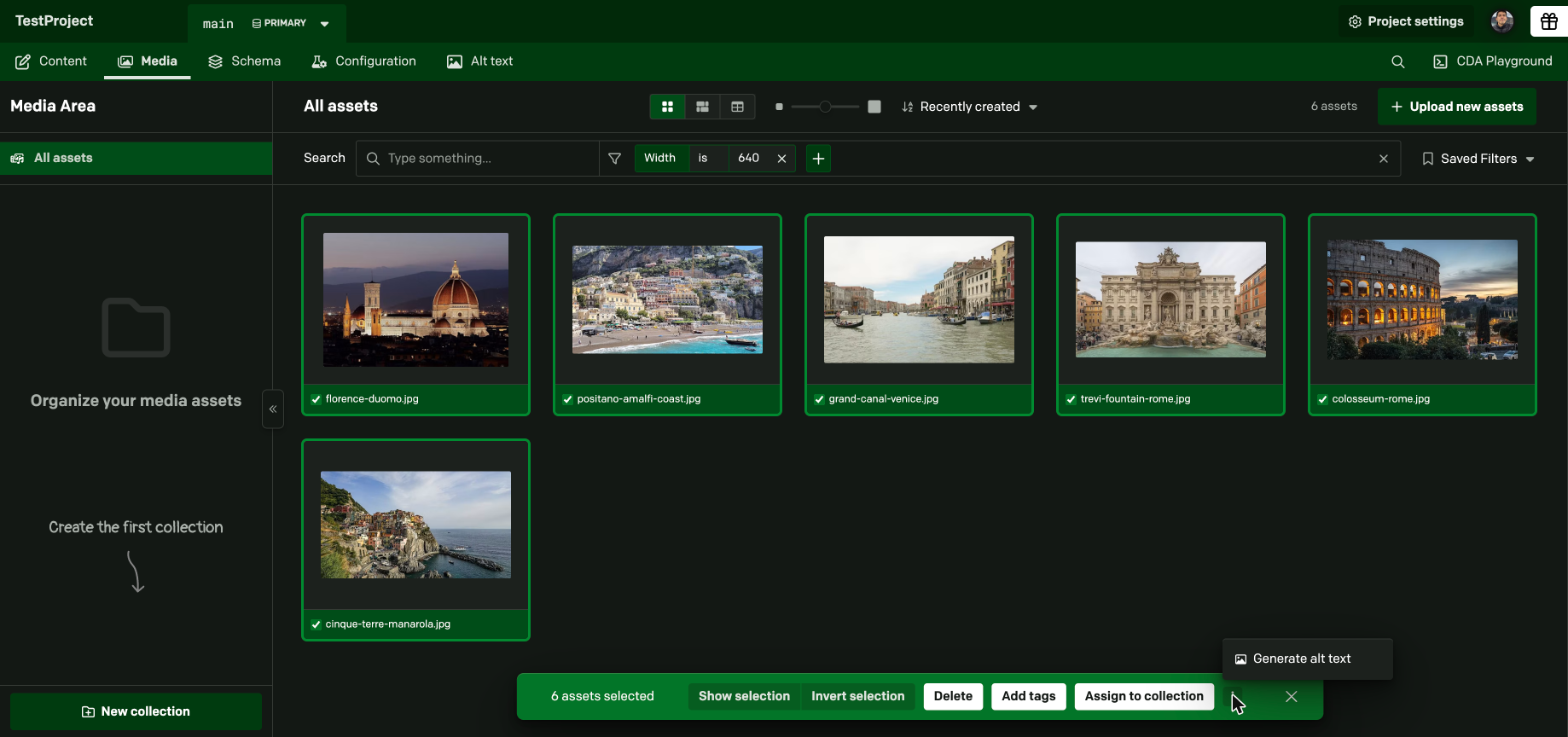Change the Width filter field
This screenshot has width=1568, height=737.
click(x=660, y=158)
